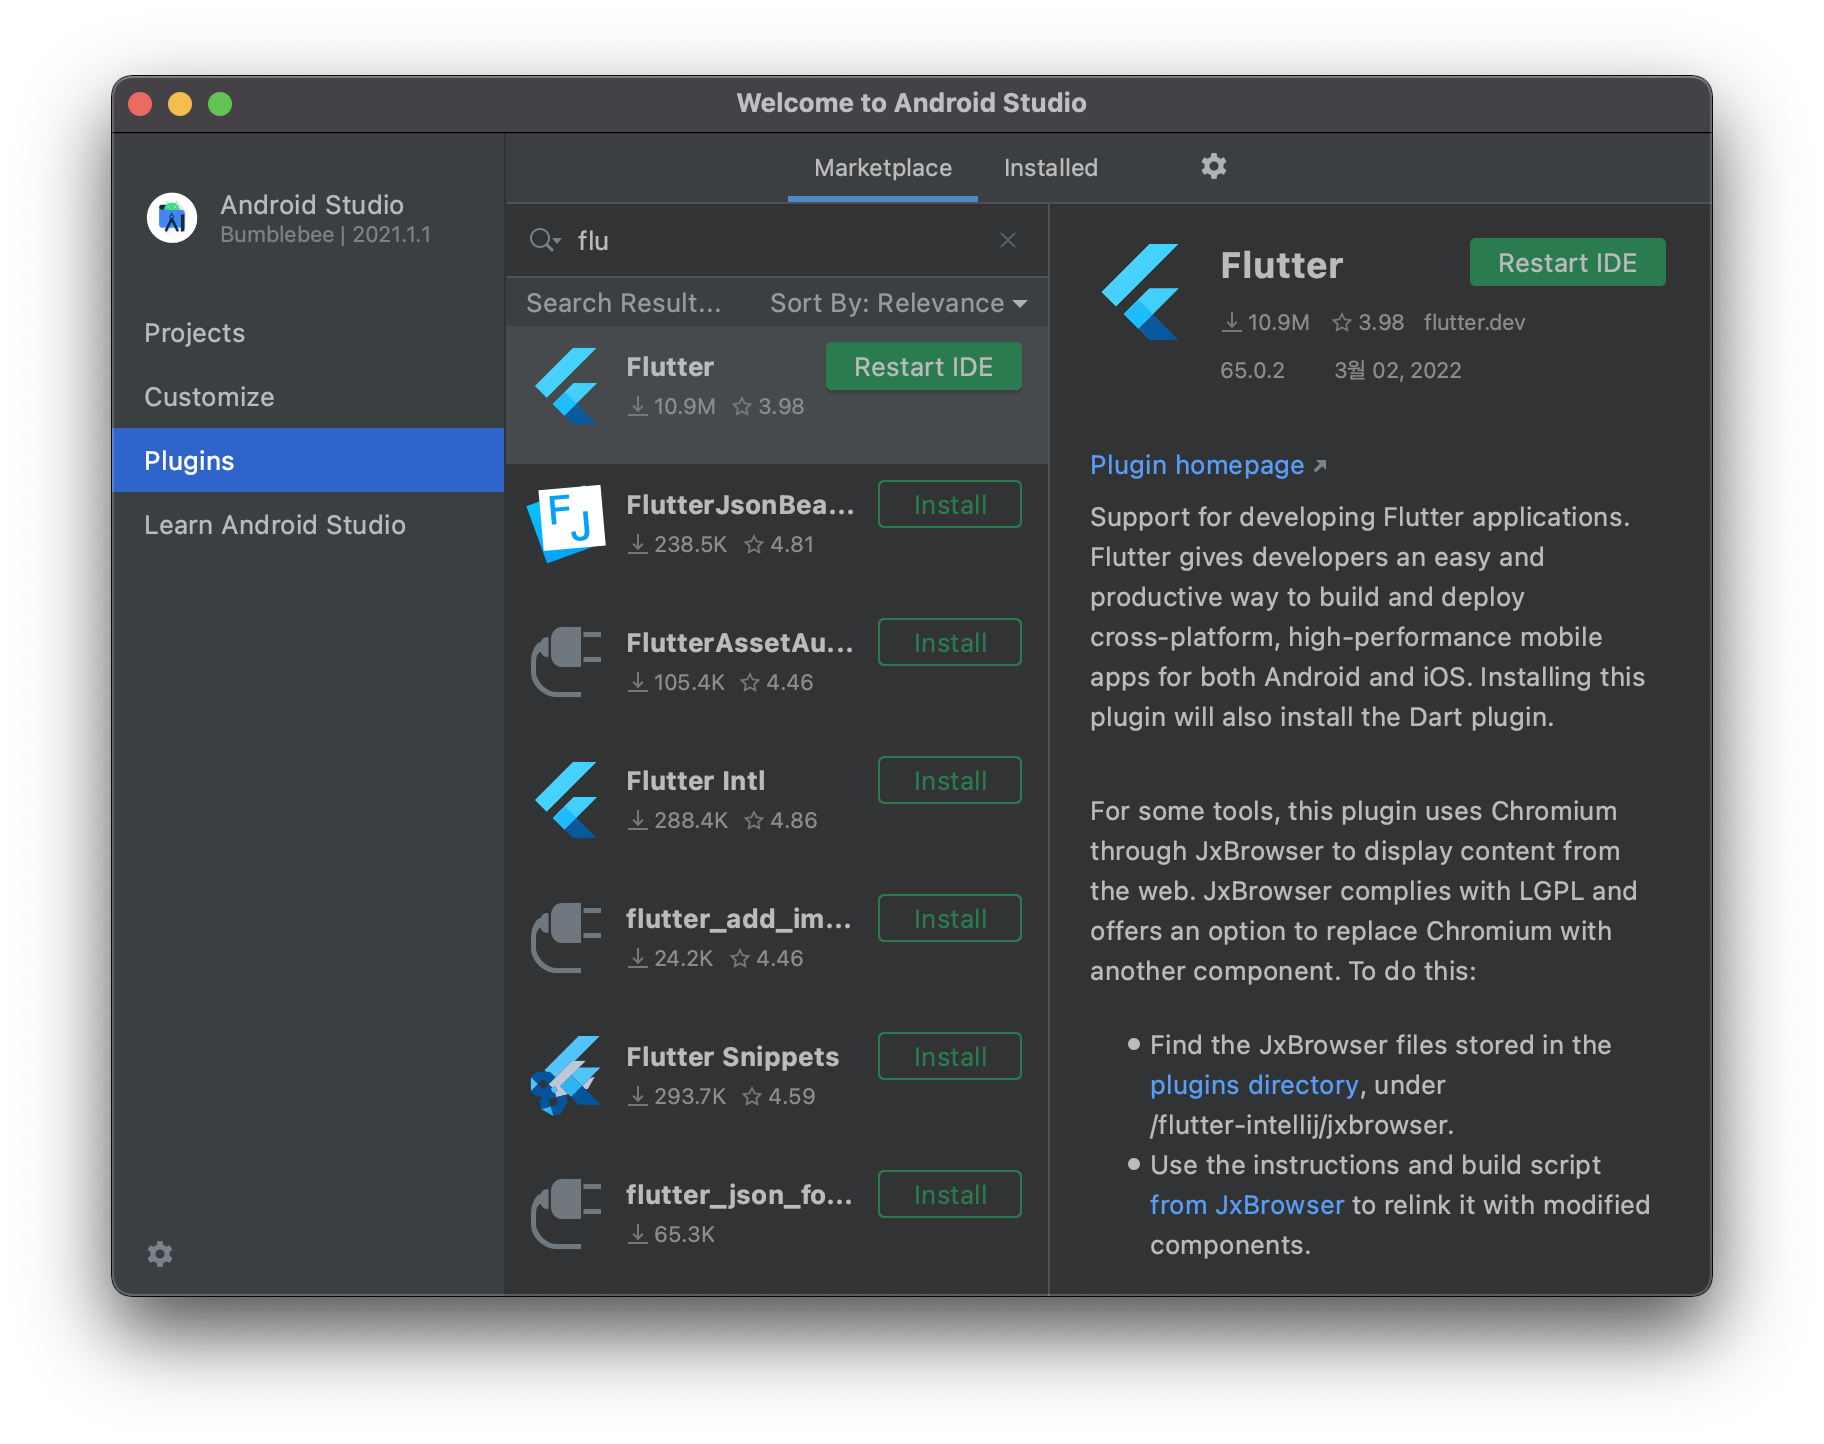
Task: Click the Flutter logo in search results
Action: tap(567, 386)
